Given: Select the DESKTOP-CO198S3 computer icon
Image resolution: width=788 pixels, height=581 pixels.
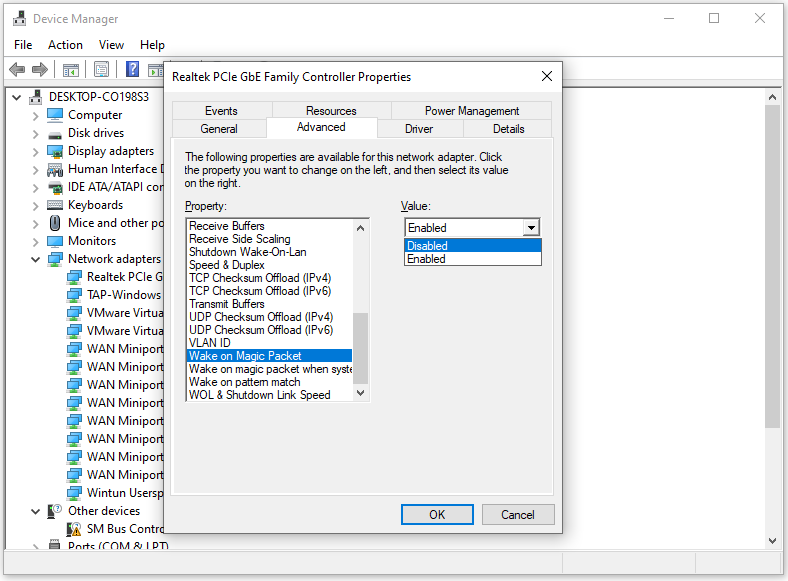Looking at the screenshot, I should coord(36,97).
